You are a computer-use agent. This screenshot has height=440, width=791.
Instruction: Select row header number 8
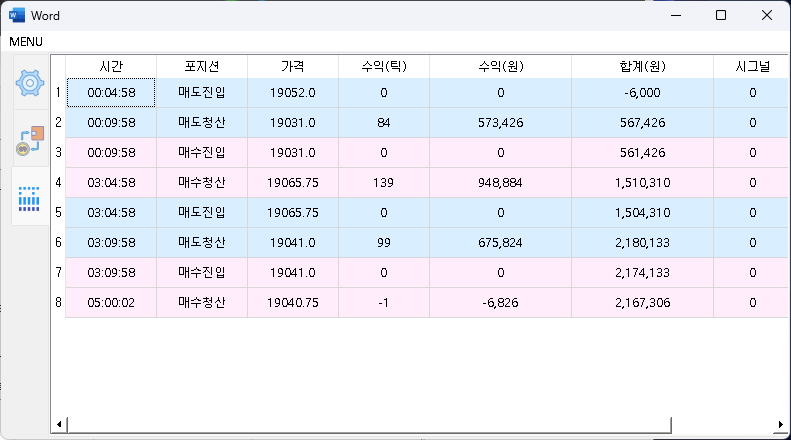[58, 303]
